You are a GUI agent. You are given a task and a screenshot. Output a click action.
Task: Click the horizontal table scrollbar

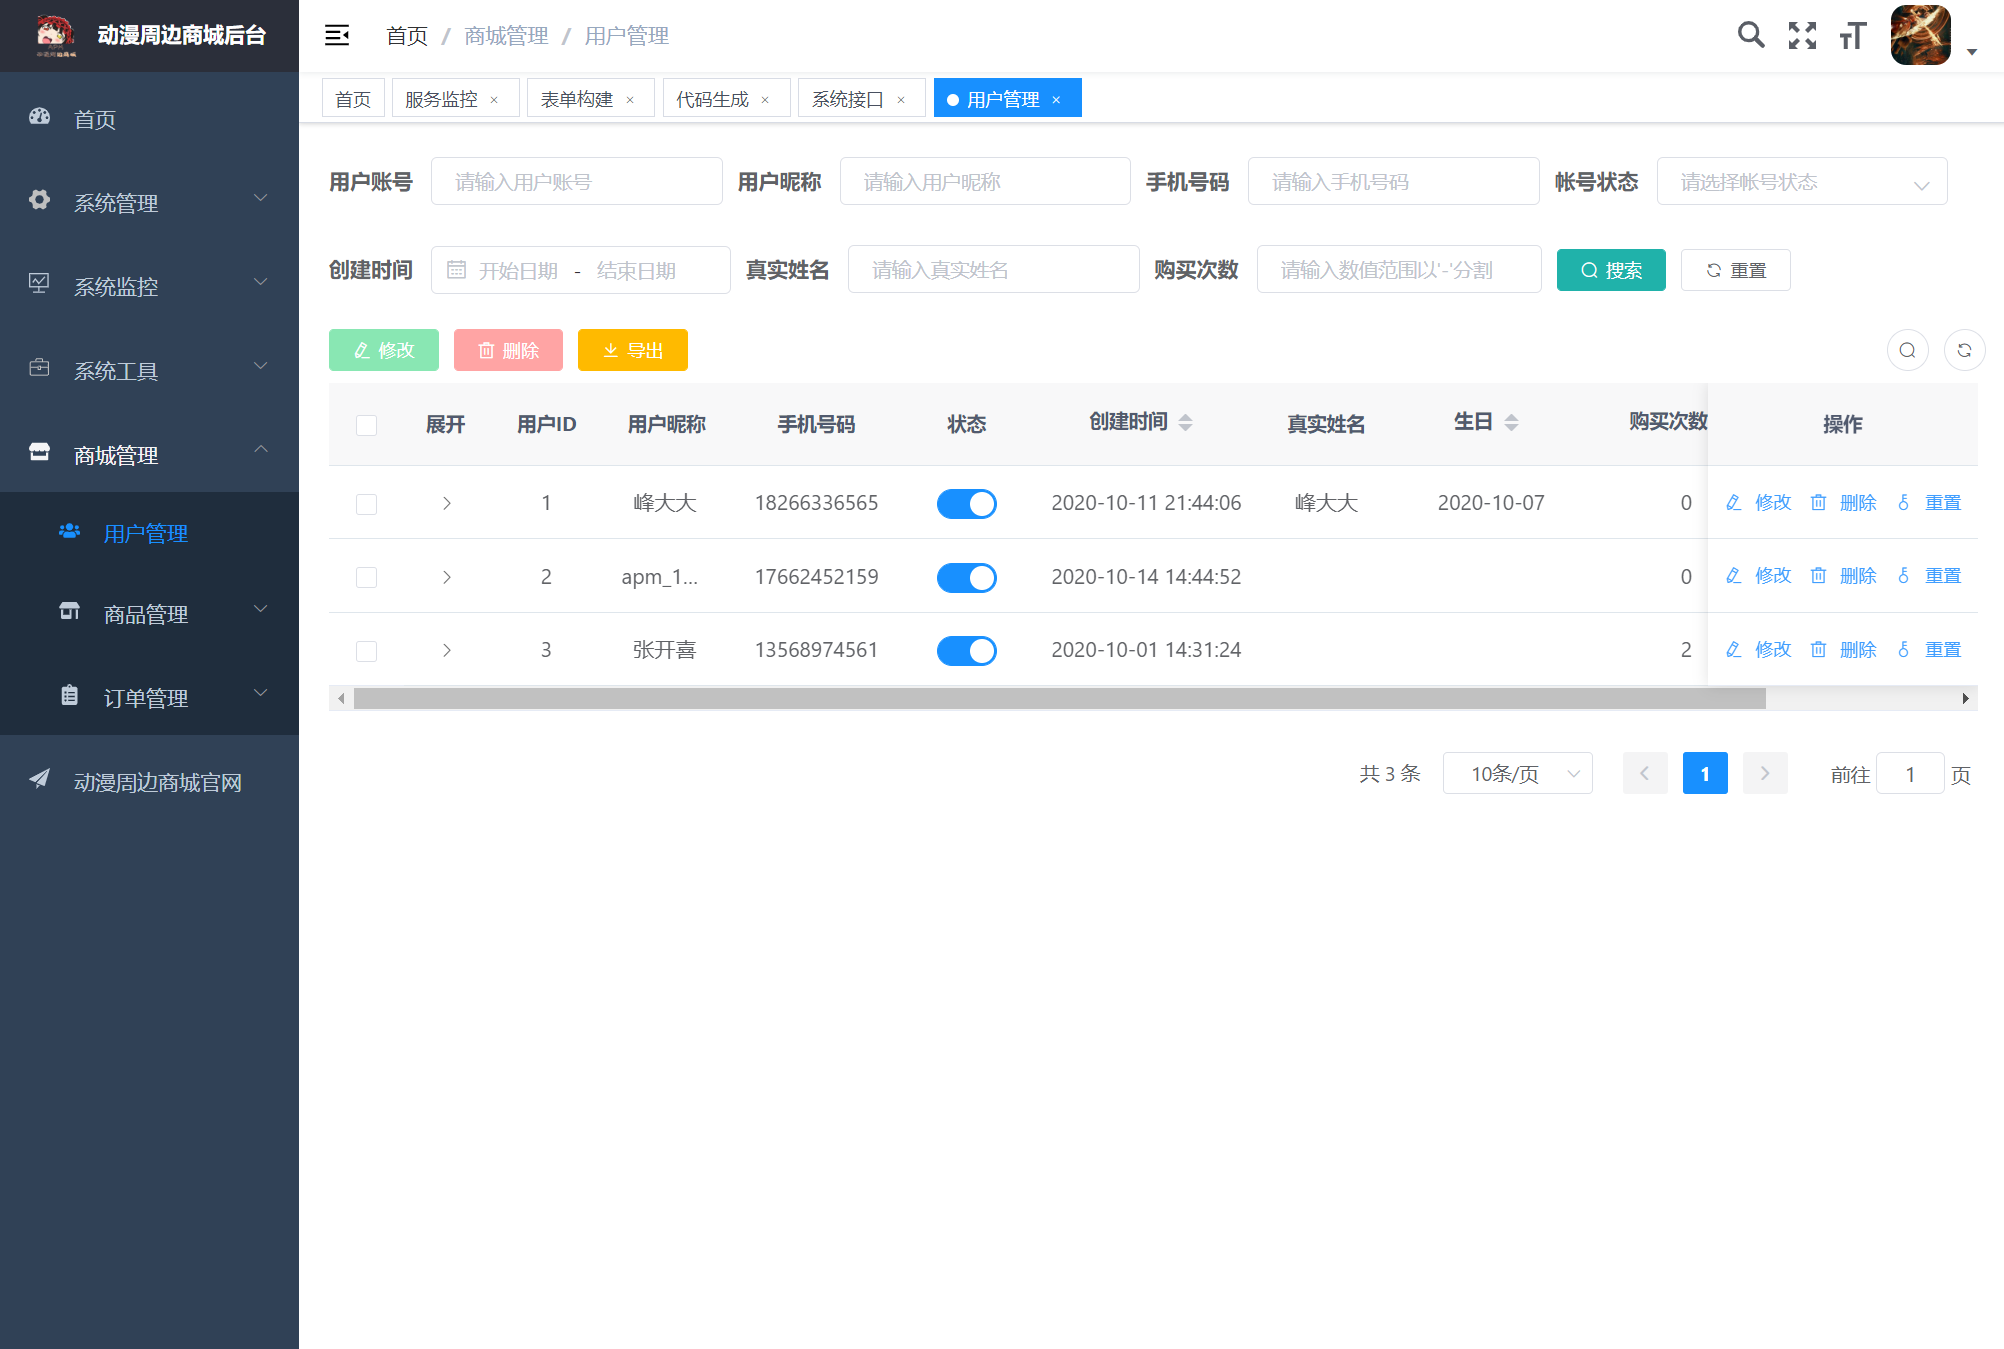pyautogui.click(x=1059, y=698)
